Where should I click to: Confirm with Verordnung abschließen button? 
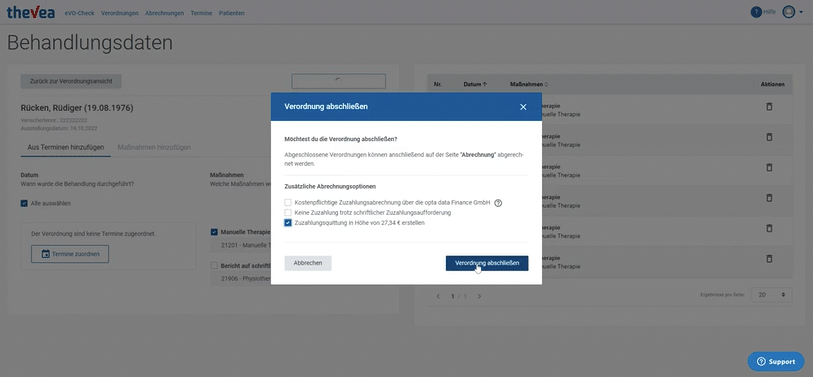(x=487, y=263)
